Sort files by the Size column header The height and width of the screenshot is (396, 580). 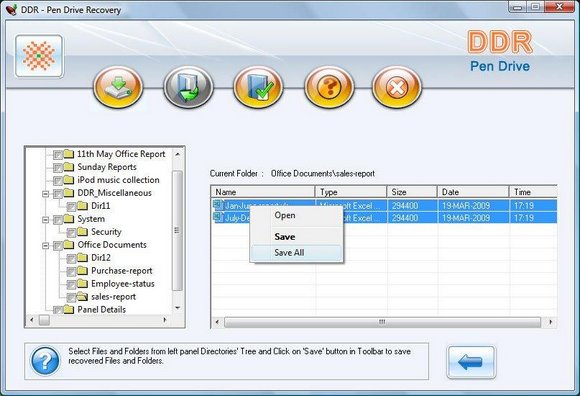click(412, 192)
